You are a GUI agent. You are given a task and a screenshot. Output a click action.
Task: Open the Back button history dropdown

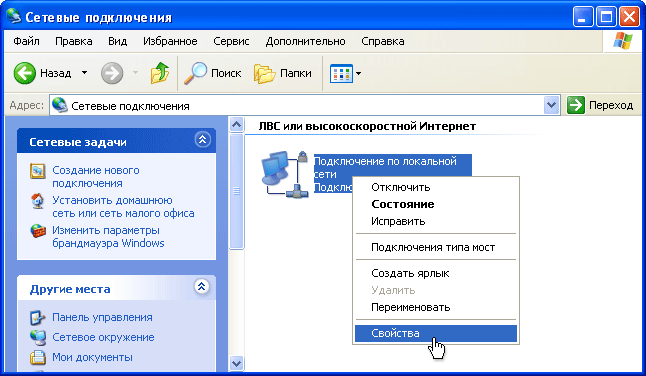coord(84,73)
